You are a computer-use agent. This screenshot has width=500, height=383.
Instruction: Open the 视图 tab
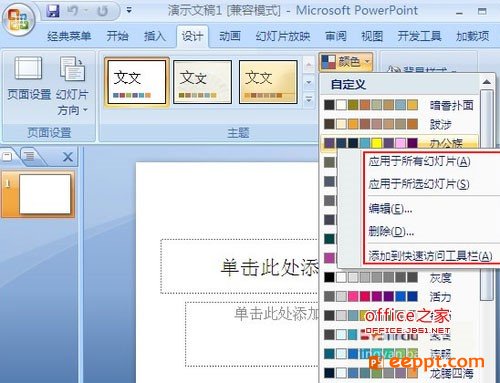[372, 36]
